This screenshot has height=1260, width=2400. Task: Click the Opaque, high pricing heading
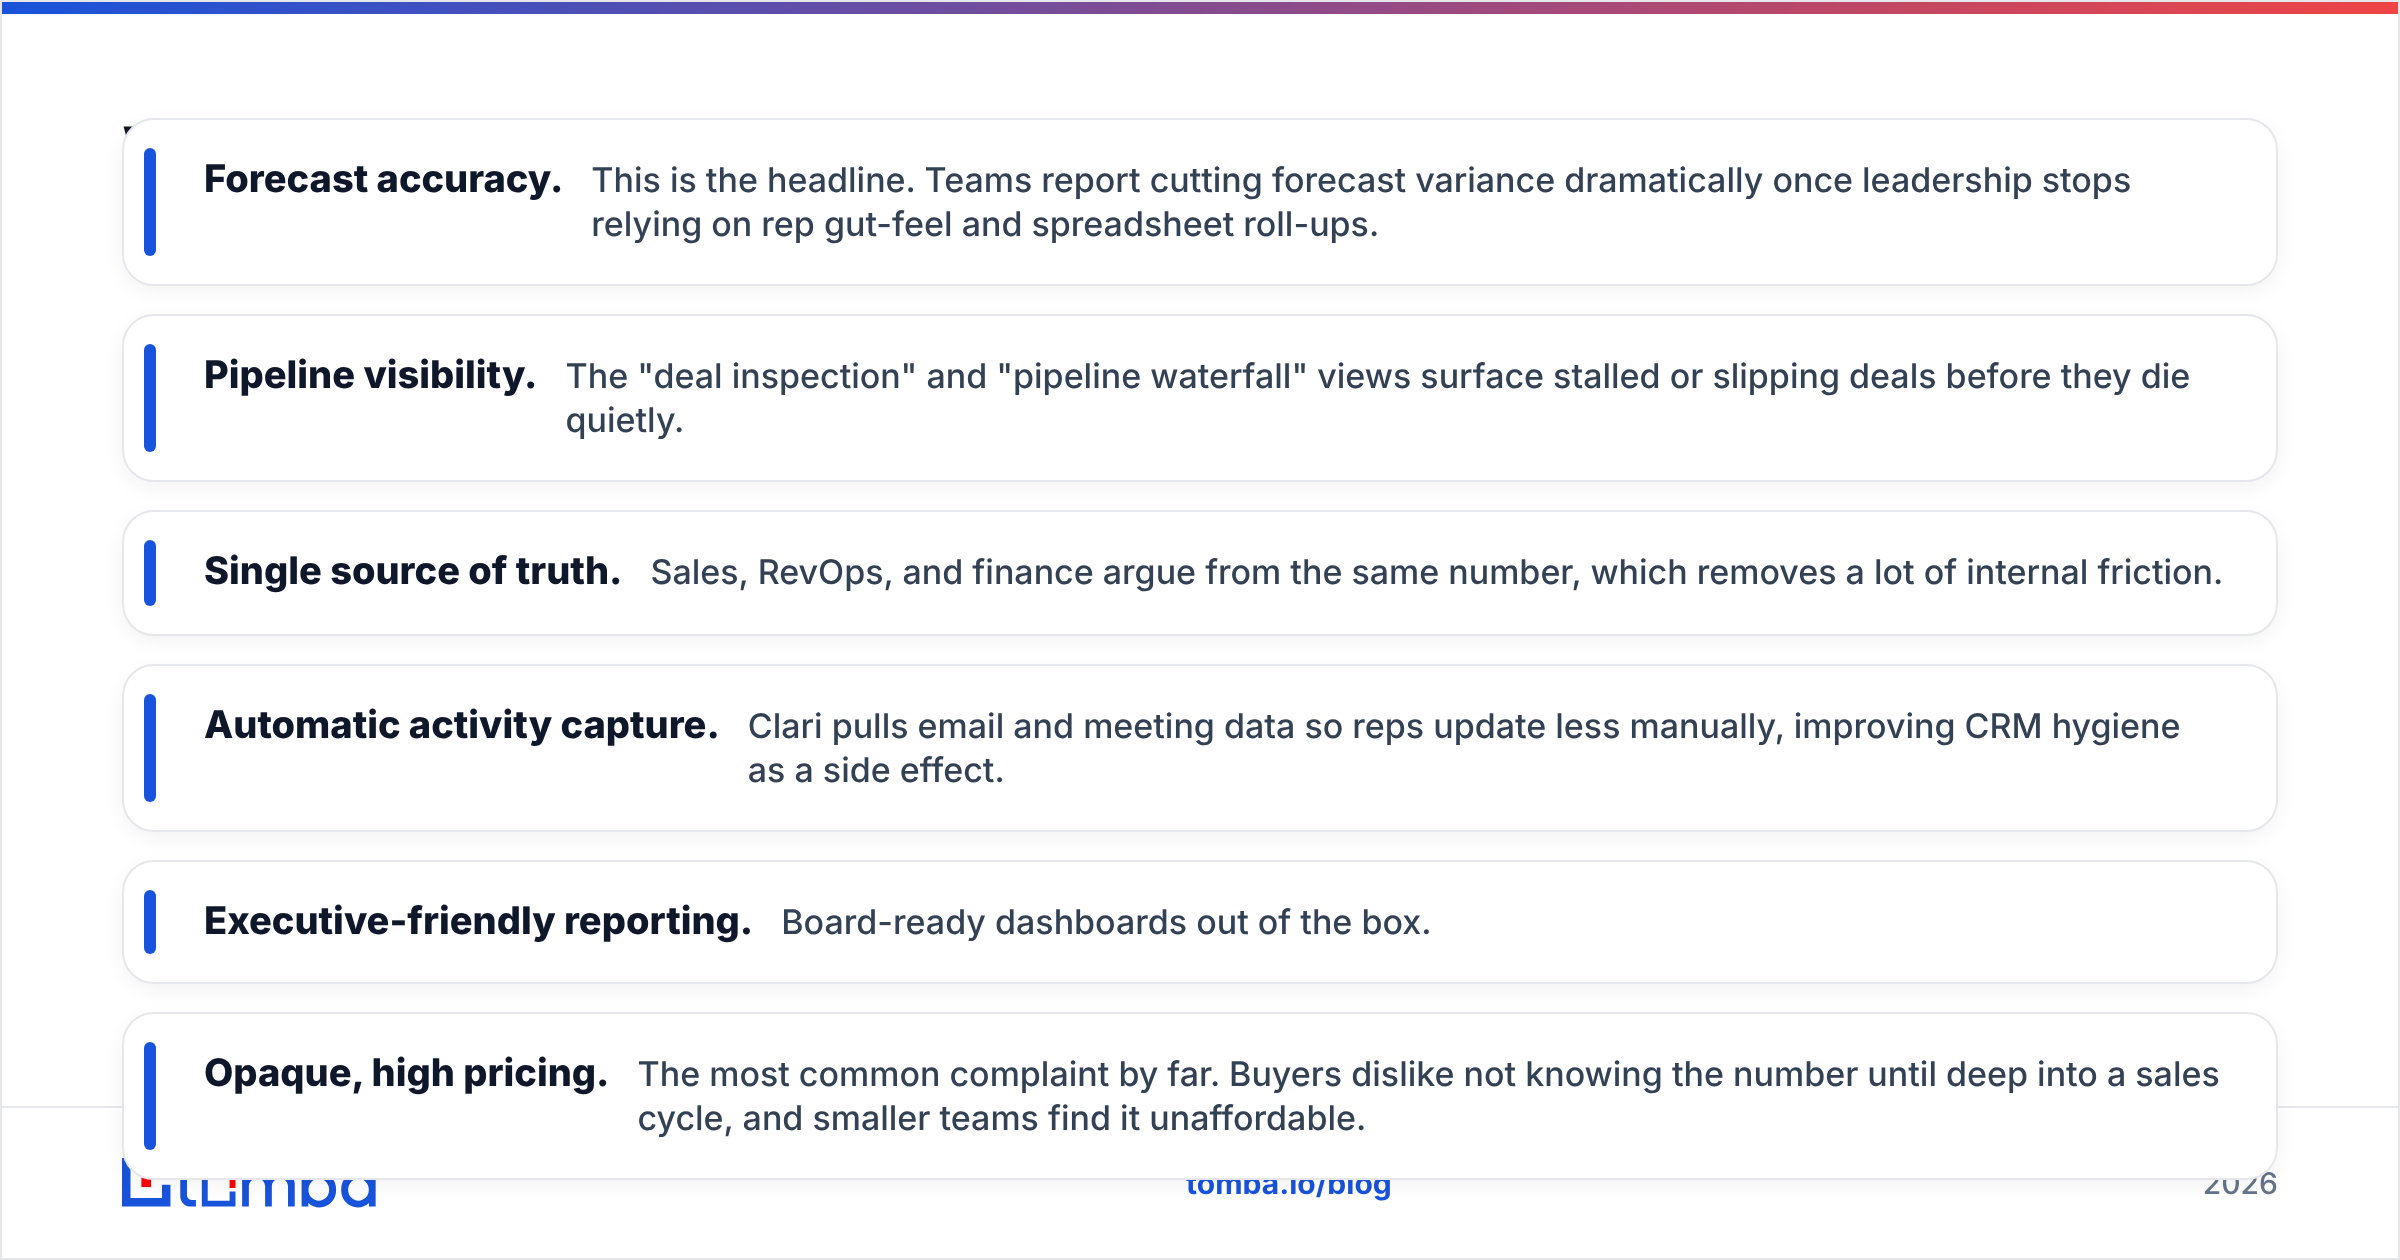click(406, 1074)
